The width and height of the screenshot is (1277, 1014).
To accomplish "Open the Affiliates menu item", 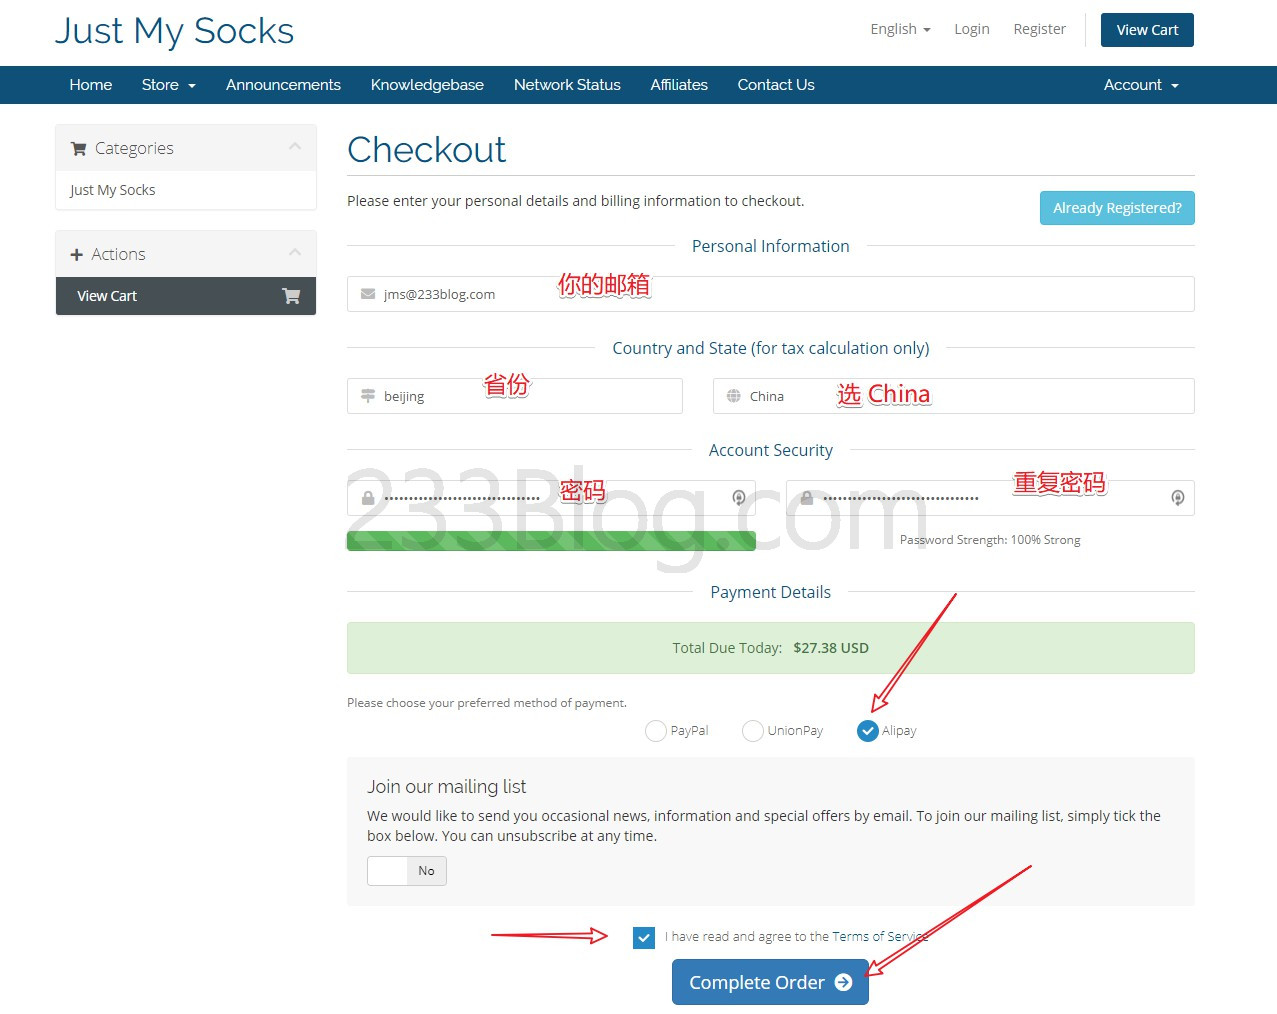I will 679,85.
